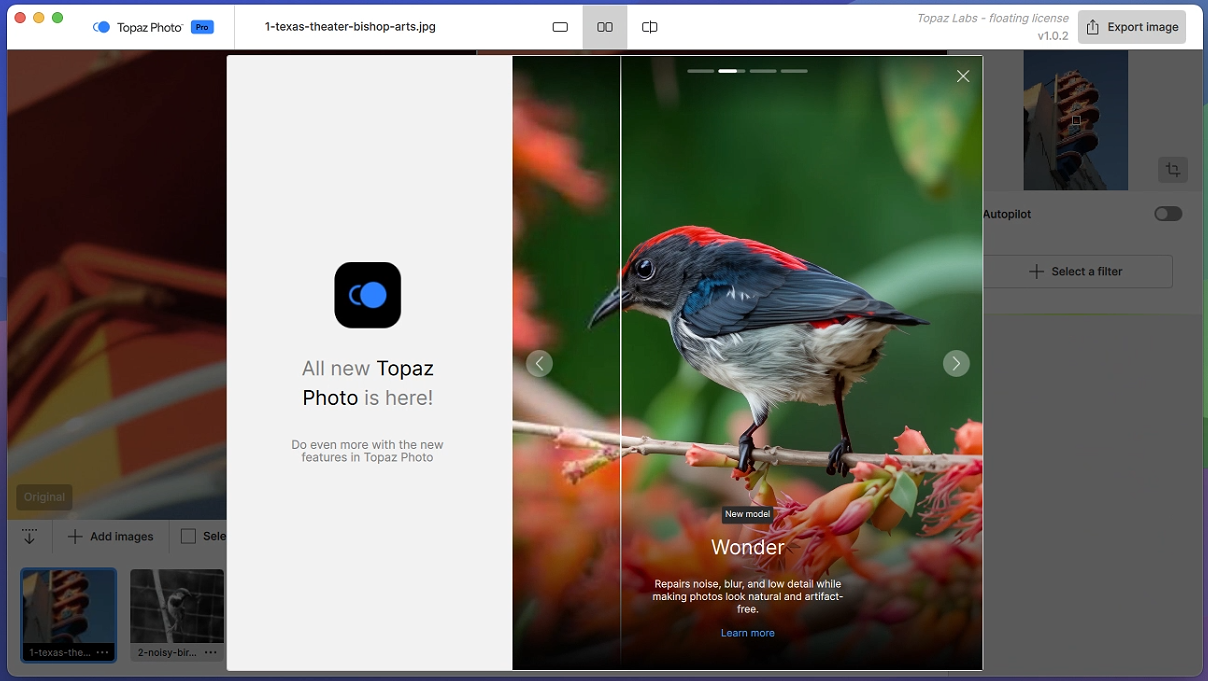Collapse the image tray with down arrow
The width and height of the screenshot is (1208, 681).
point(29,536)
